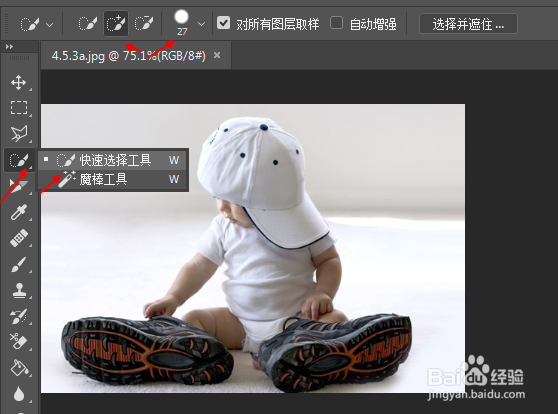Image resolution: width=558 pixels, height=414 pixels.
Task: Expand the toolbar with double-arrow icon
Action: click(x=9, y=47)
